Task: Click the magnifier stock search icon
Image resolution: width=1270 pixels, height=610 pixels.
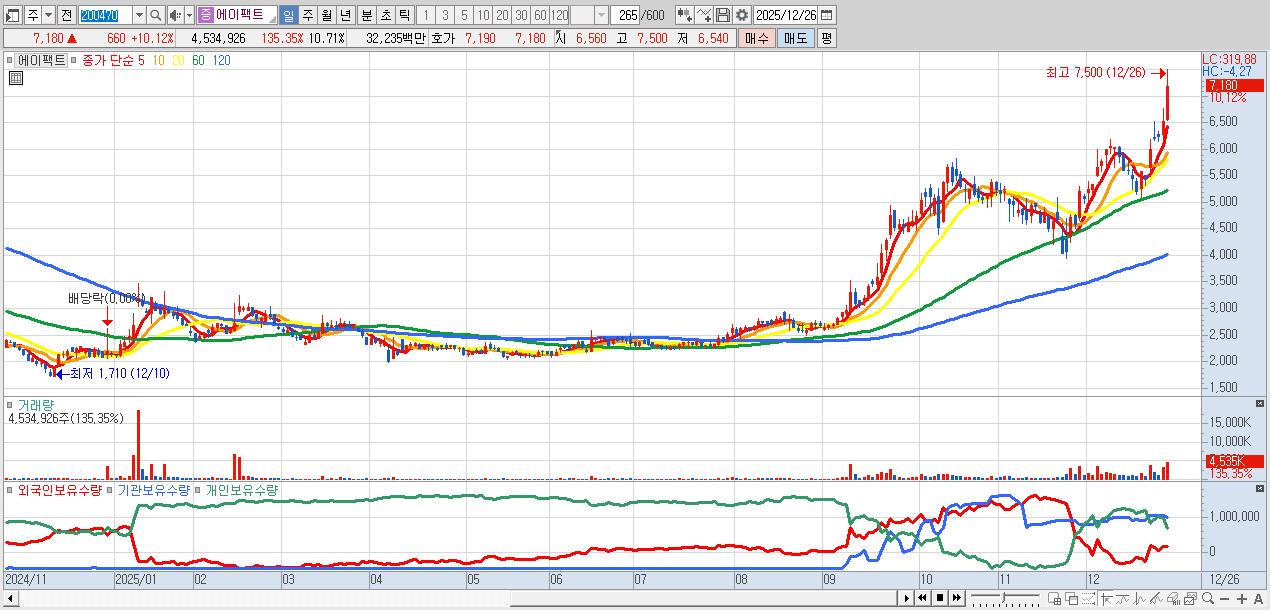Action: coord(155,15)
